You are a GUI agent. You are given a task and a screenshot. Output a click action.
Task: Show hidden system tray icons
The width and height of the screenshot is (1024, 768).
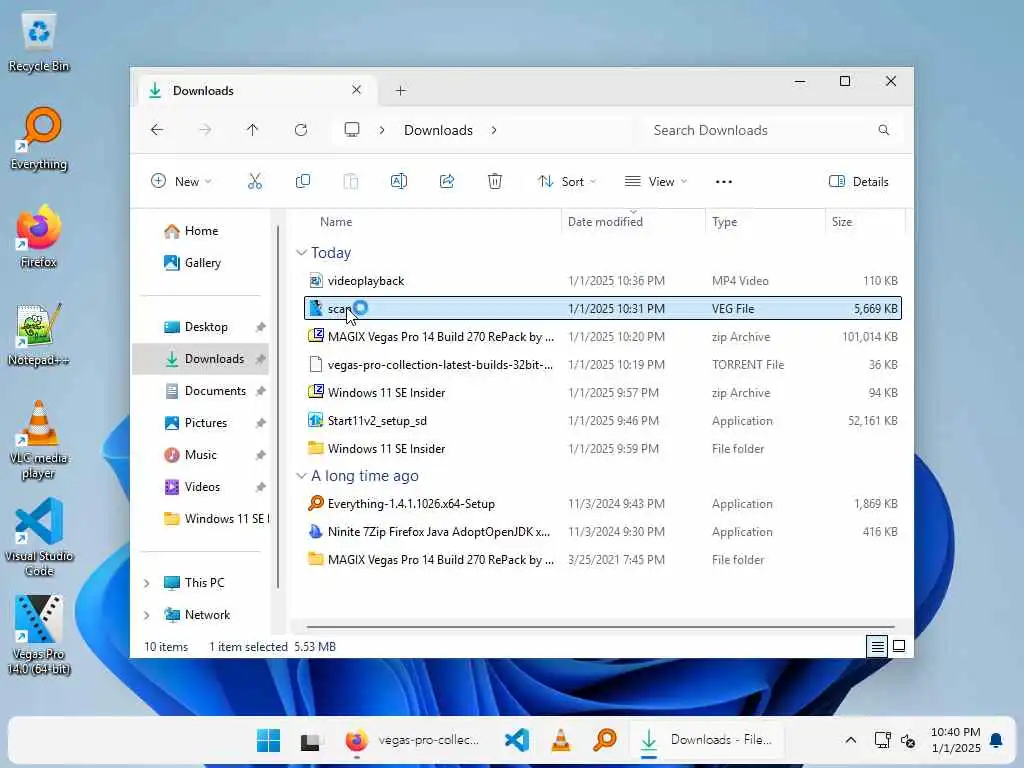click(850, 740)
